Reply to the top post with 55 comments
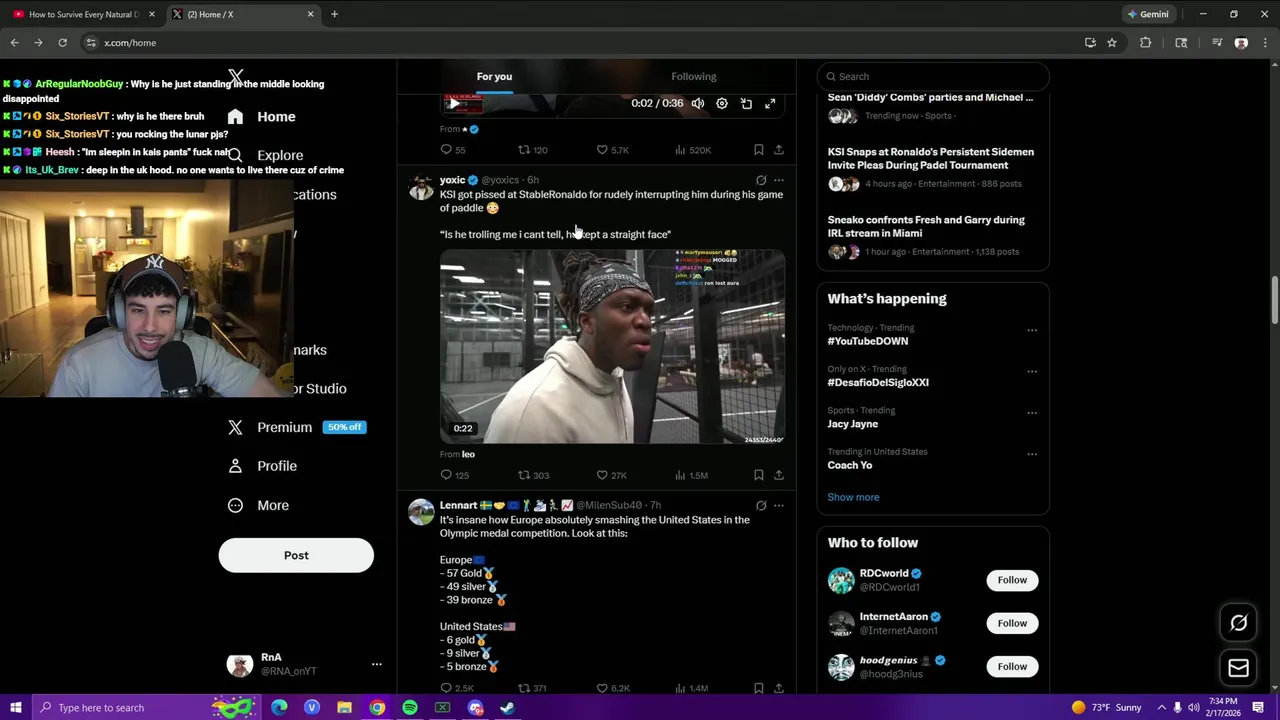1280x720 pixels. point(453,150)
